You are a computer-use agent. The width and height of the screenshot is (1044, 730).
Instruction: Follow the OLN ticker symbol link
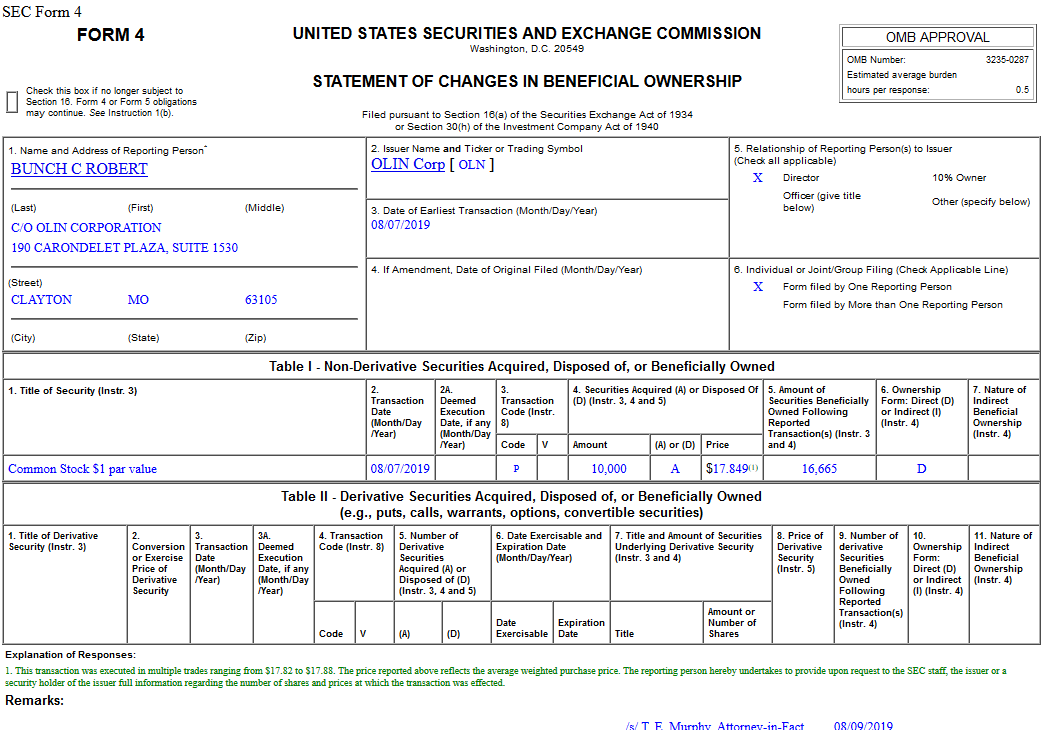coord(472,165)
